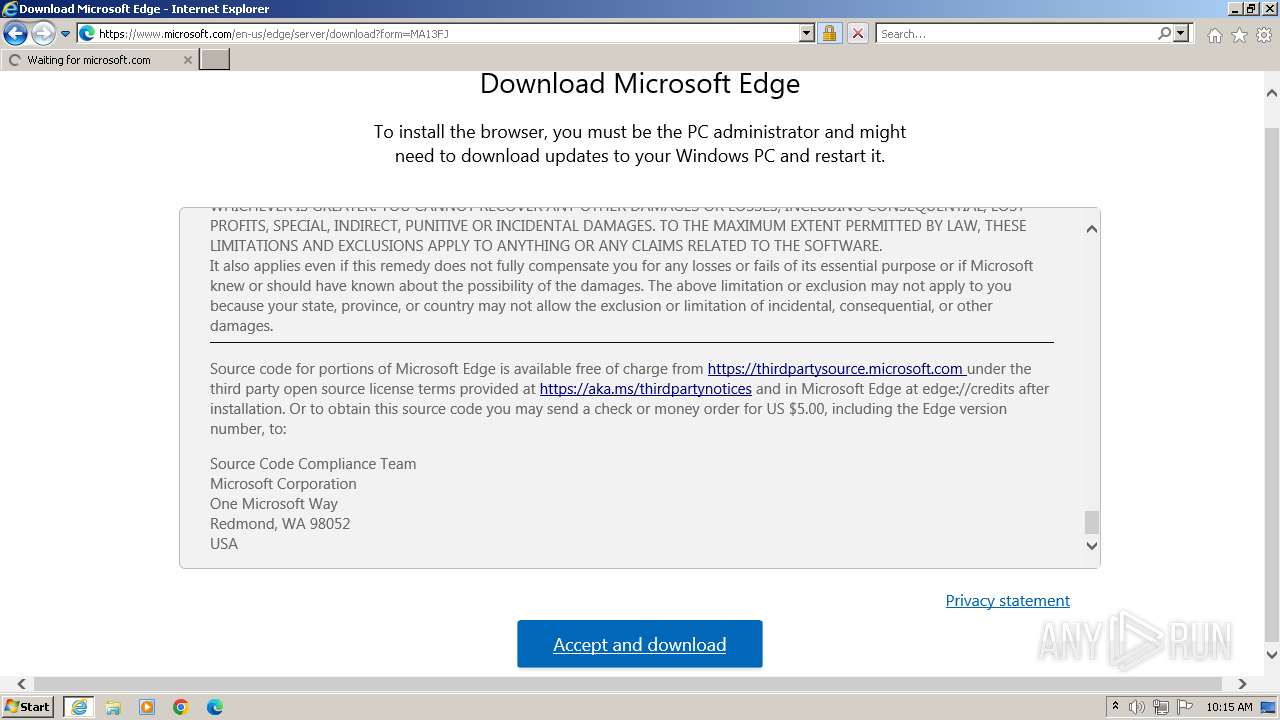Image resolution: width=1280 pixels, height=720 pixels.
Task: Click the security lock icon
Action: (x=829, y=34)
